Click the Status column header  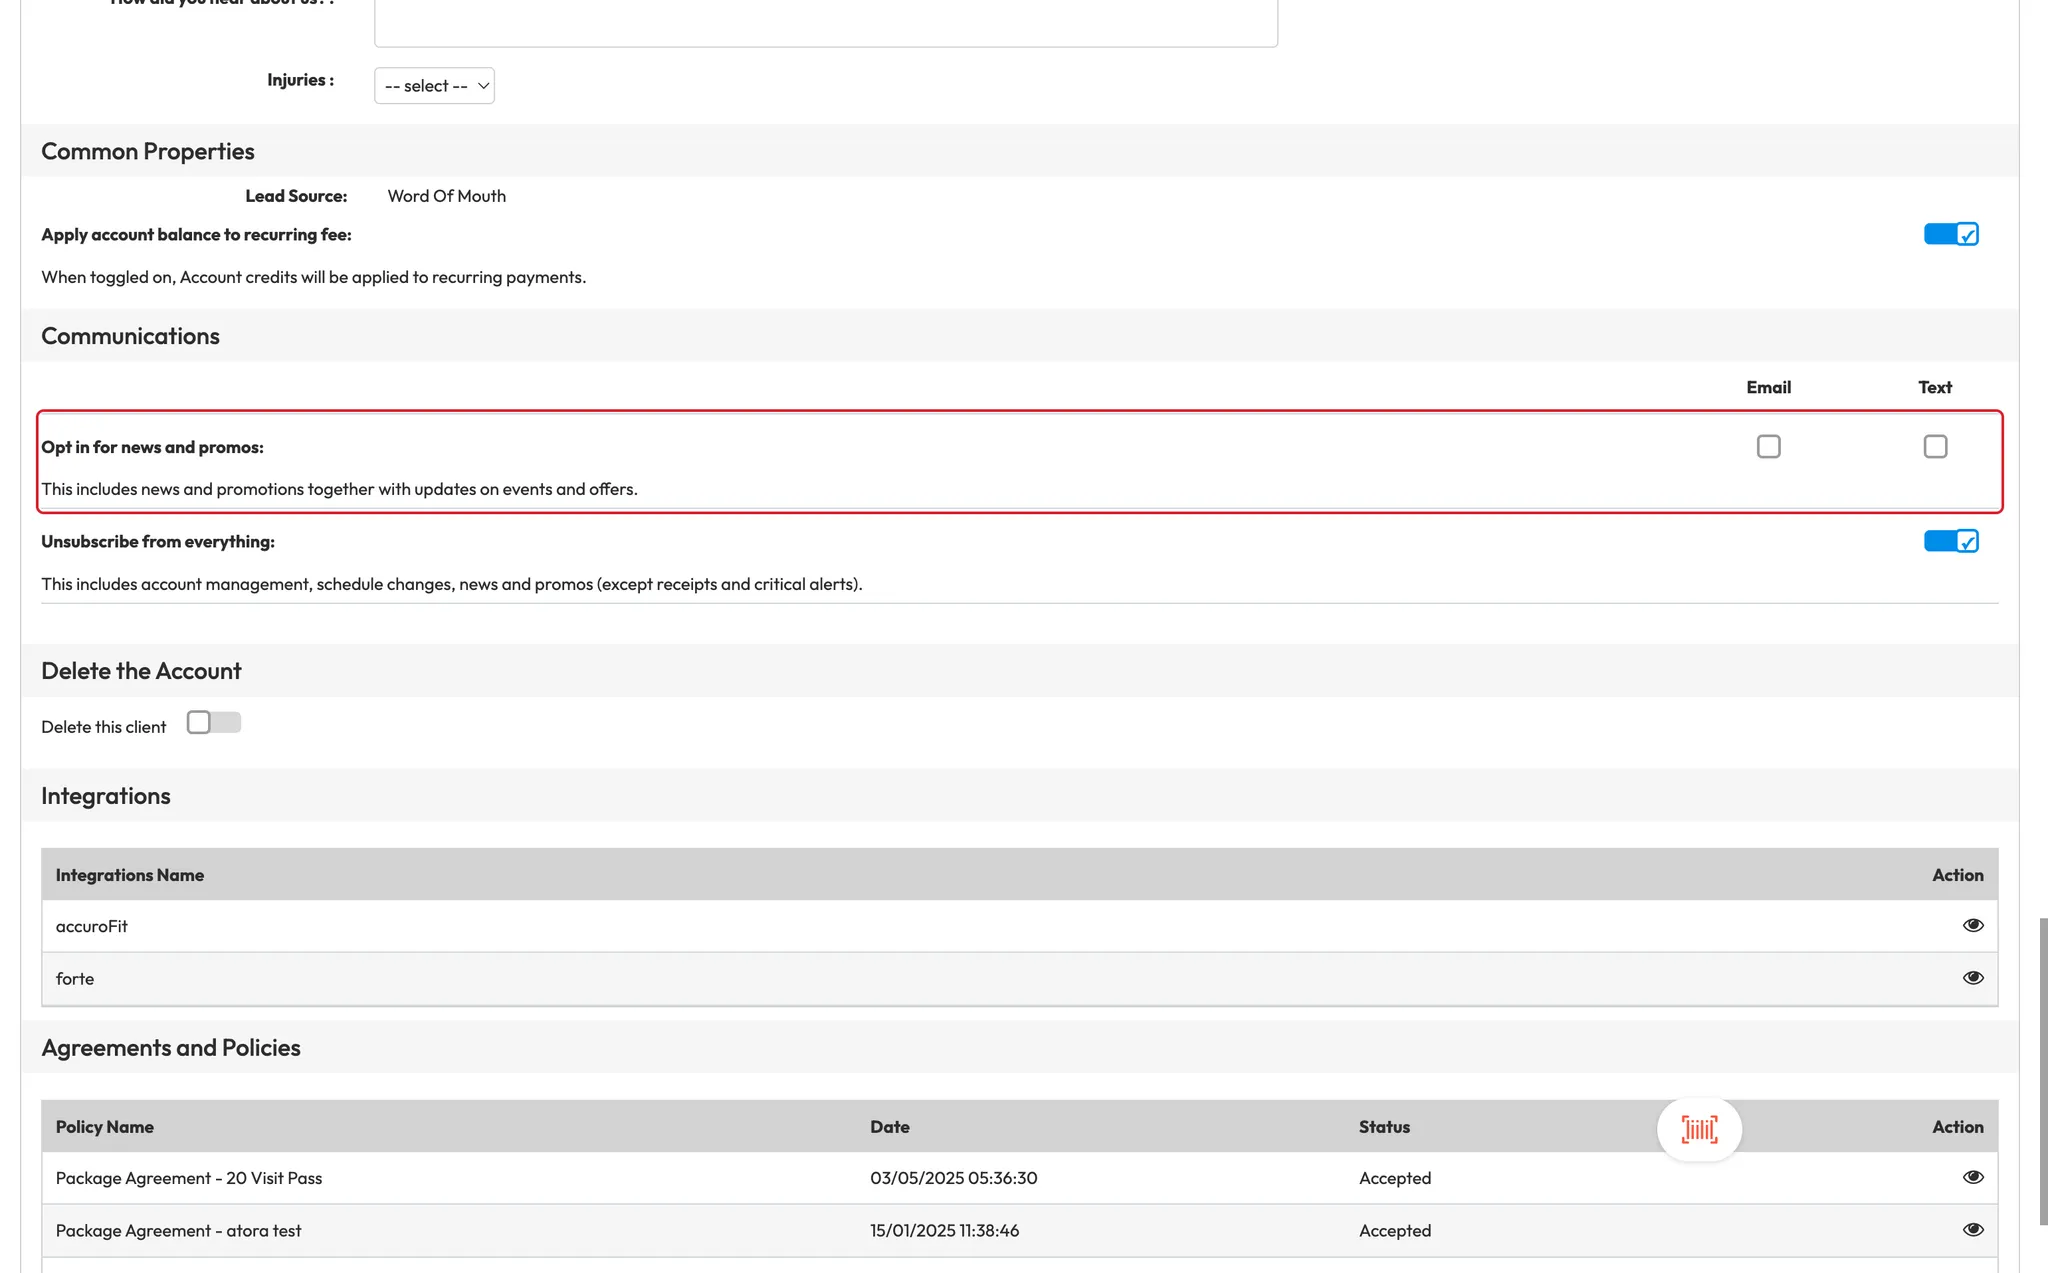1384,1127
